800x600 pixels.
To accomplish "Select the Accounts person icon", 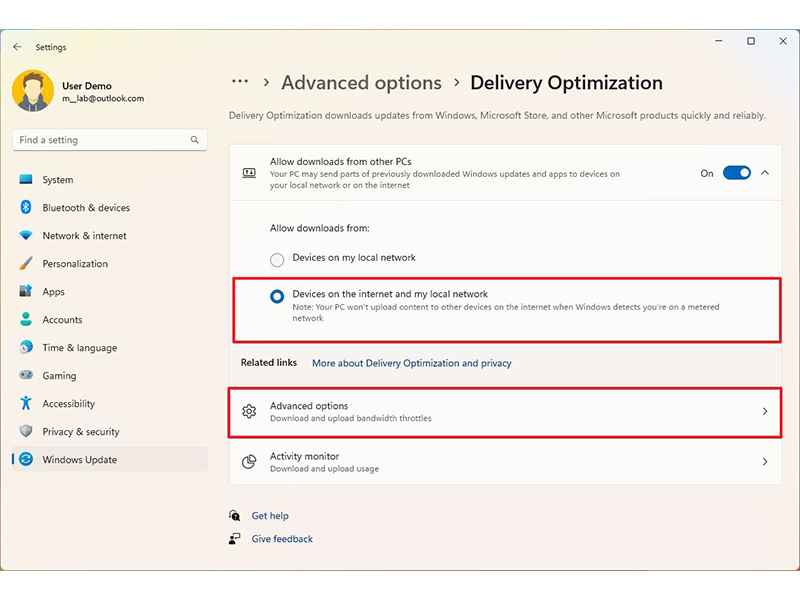I will coord(26,319).
